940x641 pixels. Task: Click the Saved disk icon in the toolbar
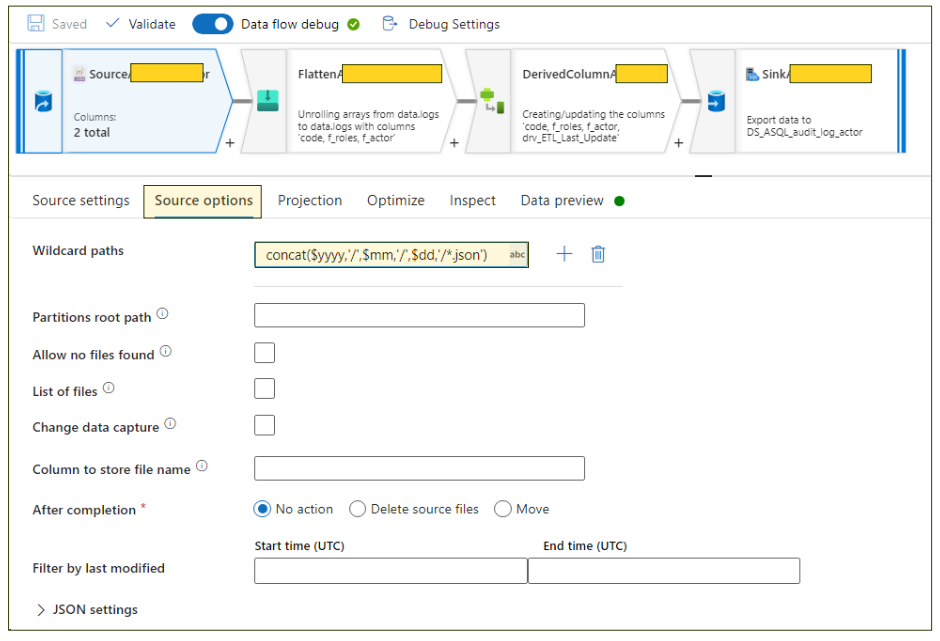coord(39,23)
